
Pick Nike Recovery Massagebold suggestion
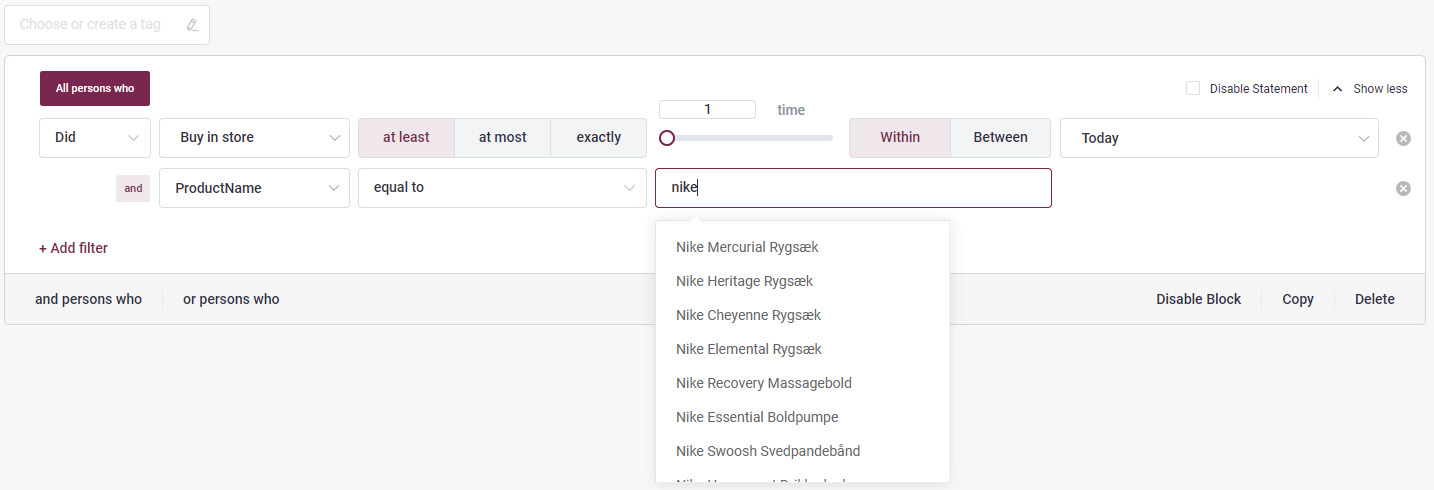click(802, 383)
